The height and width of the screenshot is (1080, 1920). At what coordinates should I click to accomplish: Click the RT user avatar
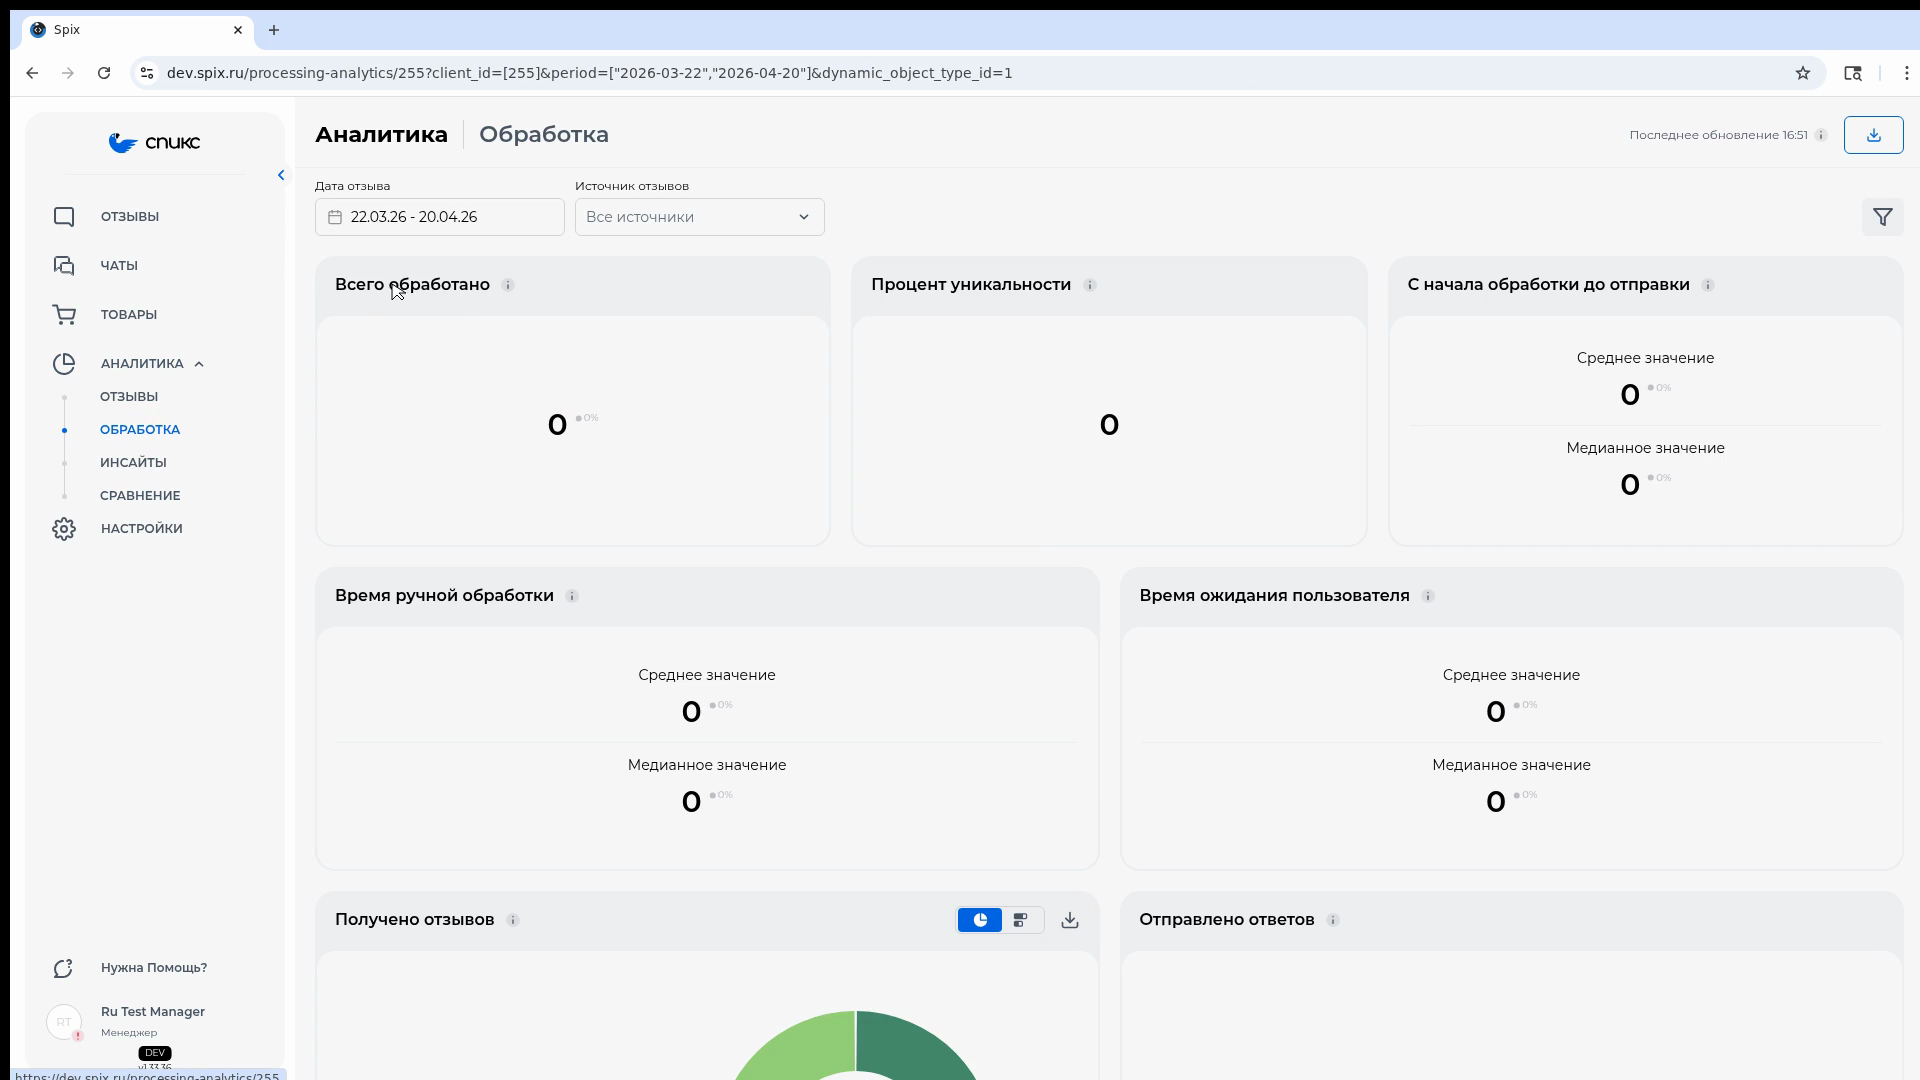64,1022
